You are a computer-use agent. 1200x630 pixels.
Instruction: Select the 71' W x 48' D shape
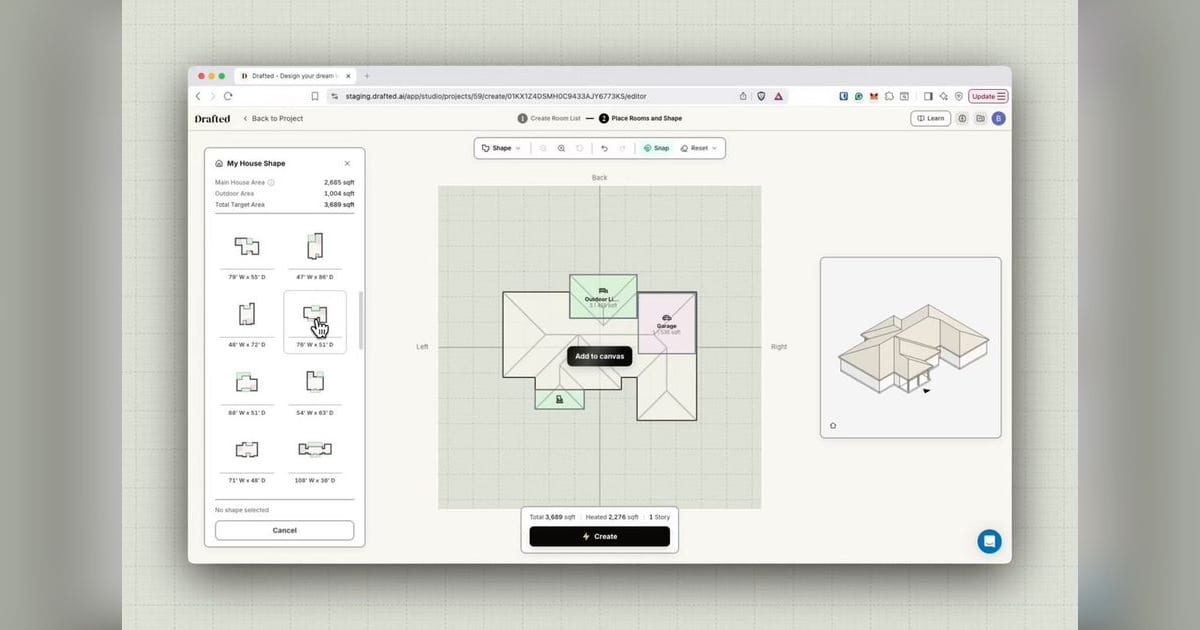click(x=246, y=459)
